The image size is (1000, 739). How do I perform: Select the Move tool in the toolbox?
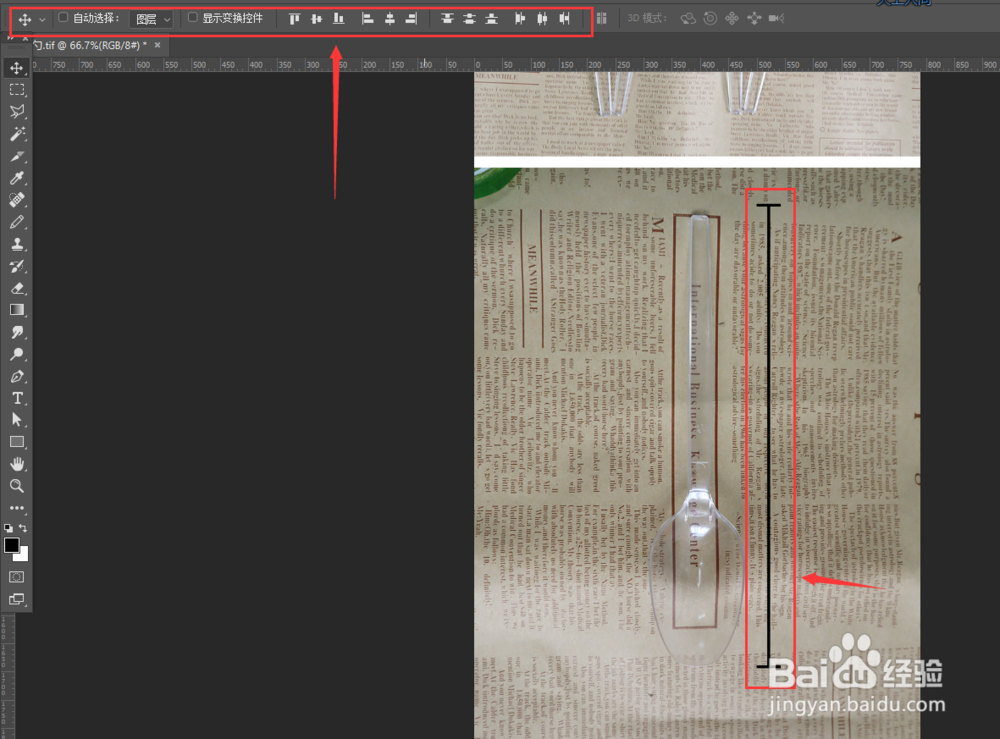coord(17,68)
